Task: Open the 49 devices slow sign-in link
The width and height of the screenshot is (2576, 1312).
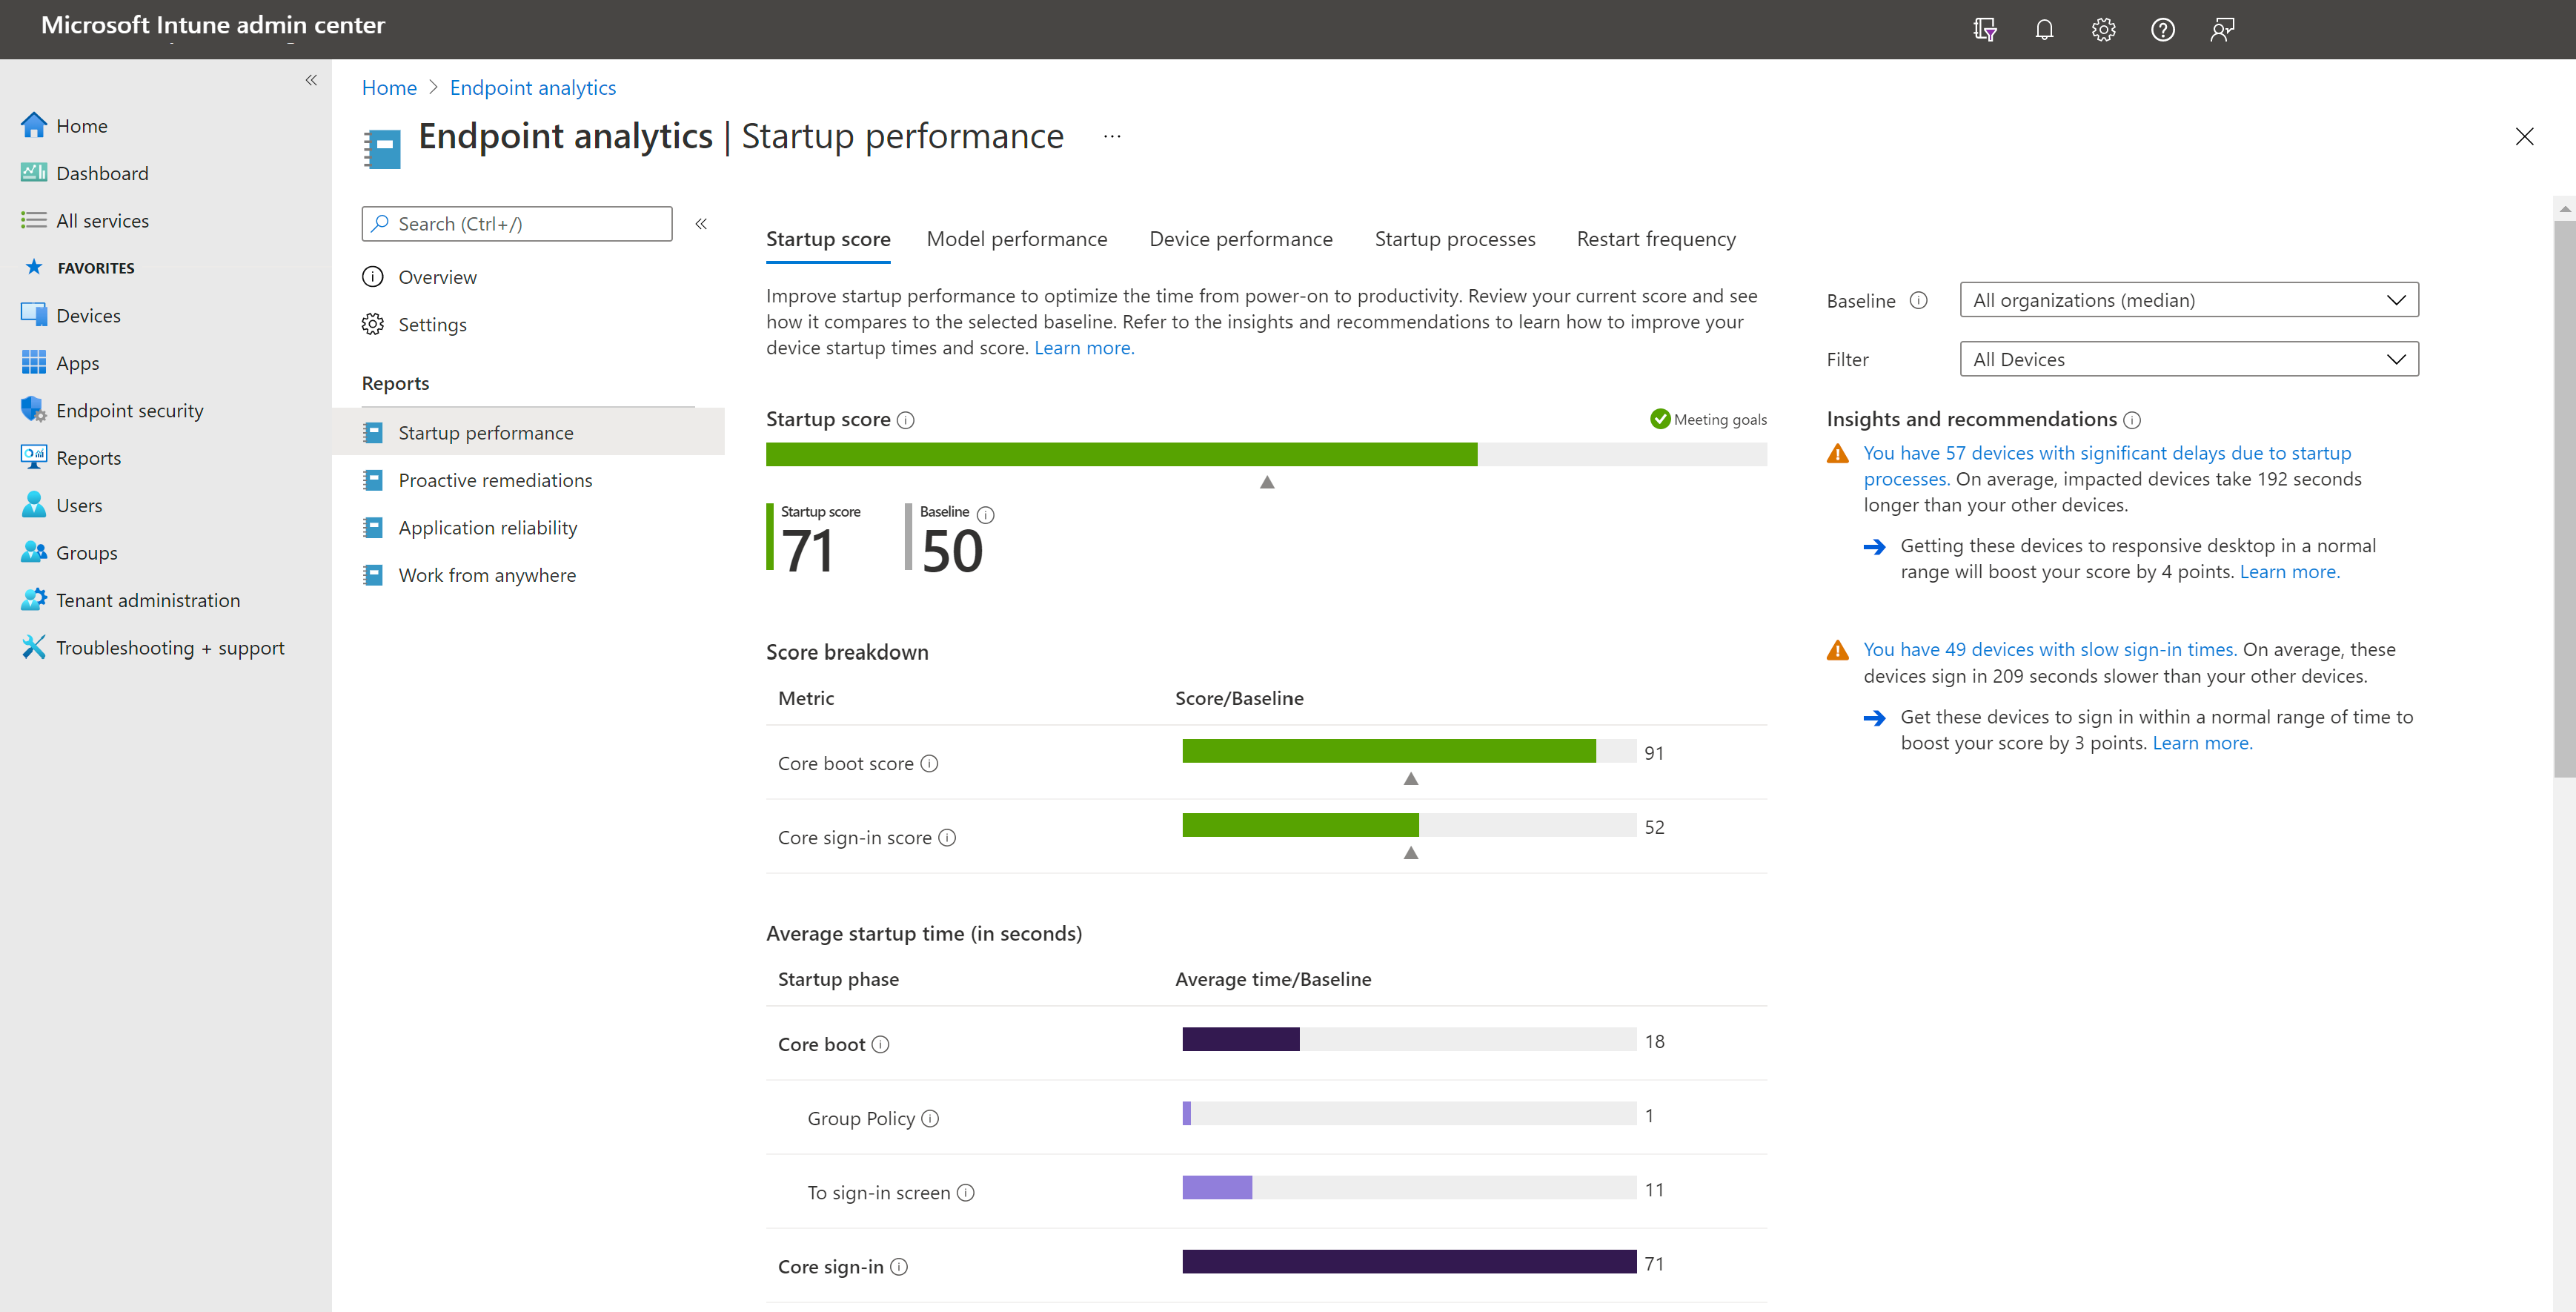Action: (2049, 649)
